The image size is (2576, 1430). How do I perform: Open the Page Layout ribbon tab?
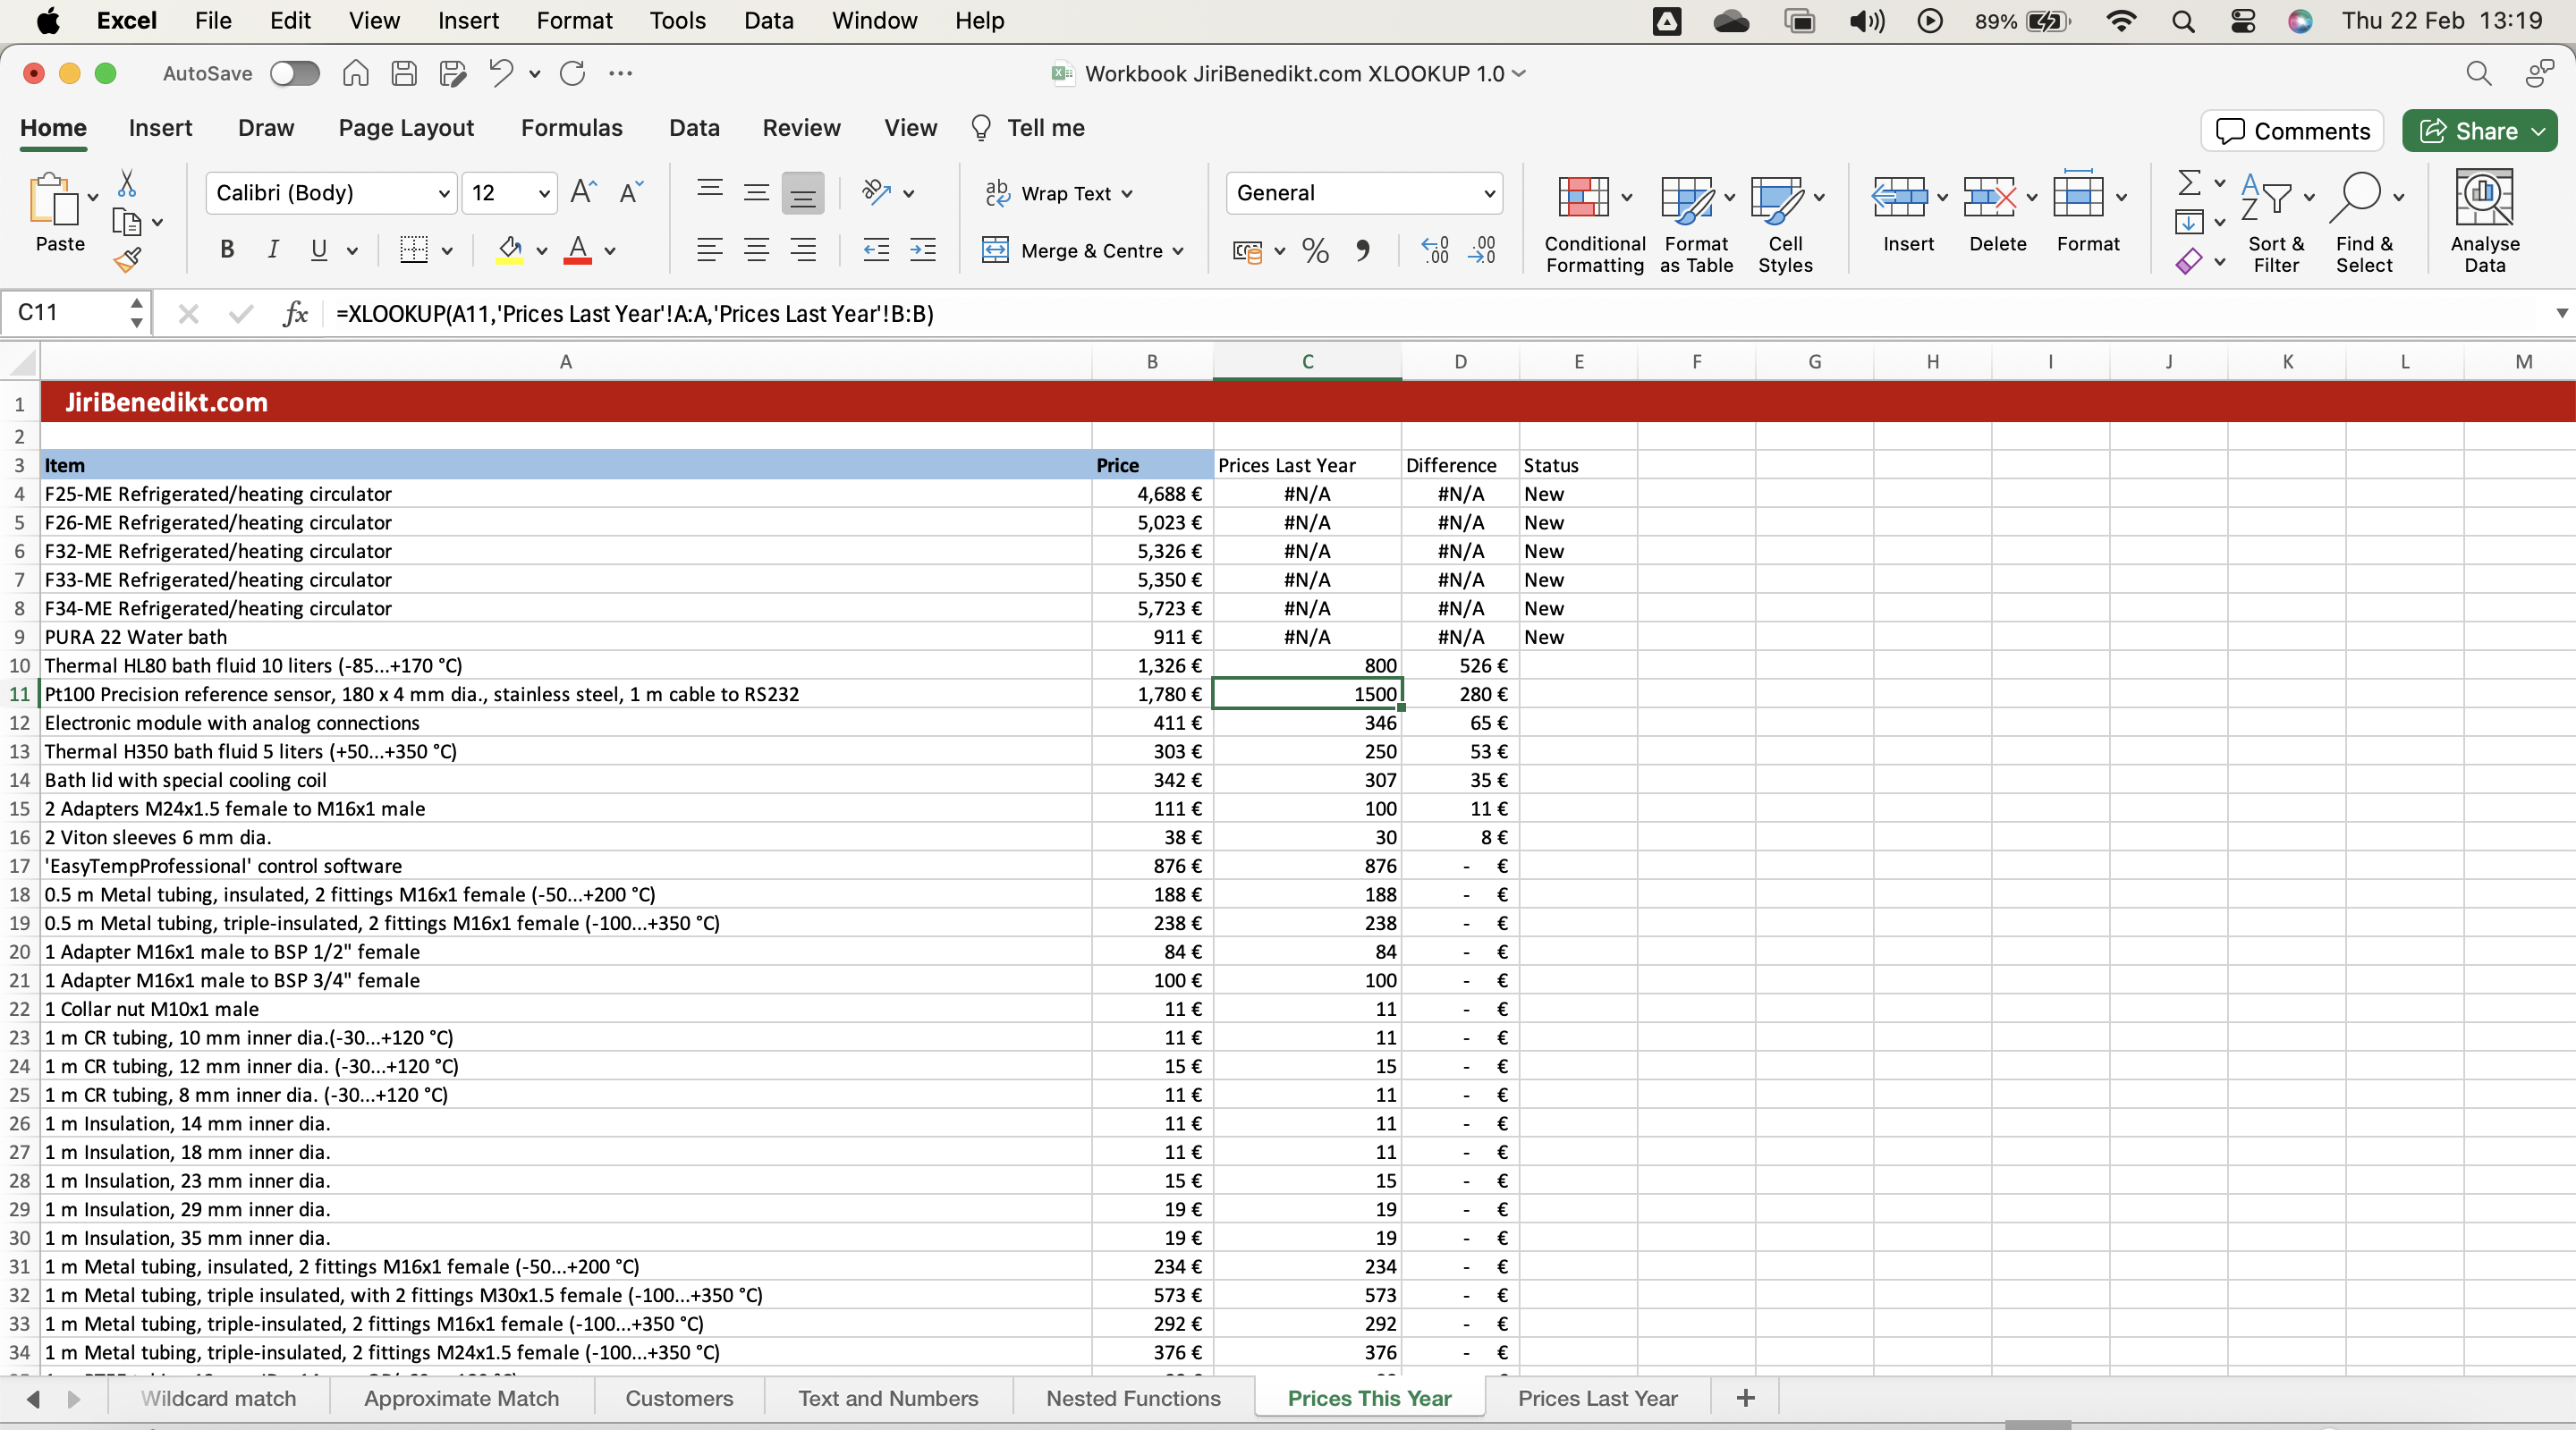click(x=406, y=128)
